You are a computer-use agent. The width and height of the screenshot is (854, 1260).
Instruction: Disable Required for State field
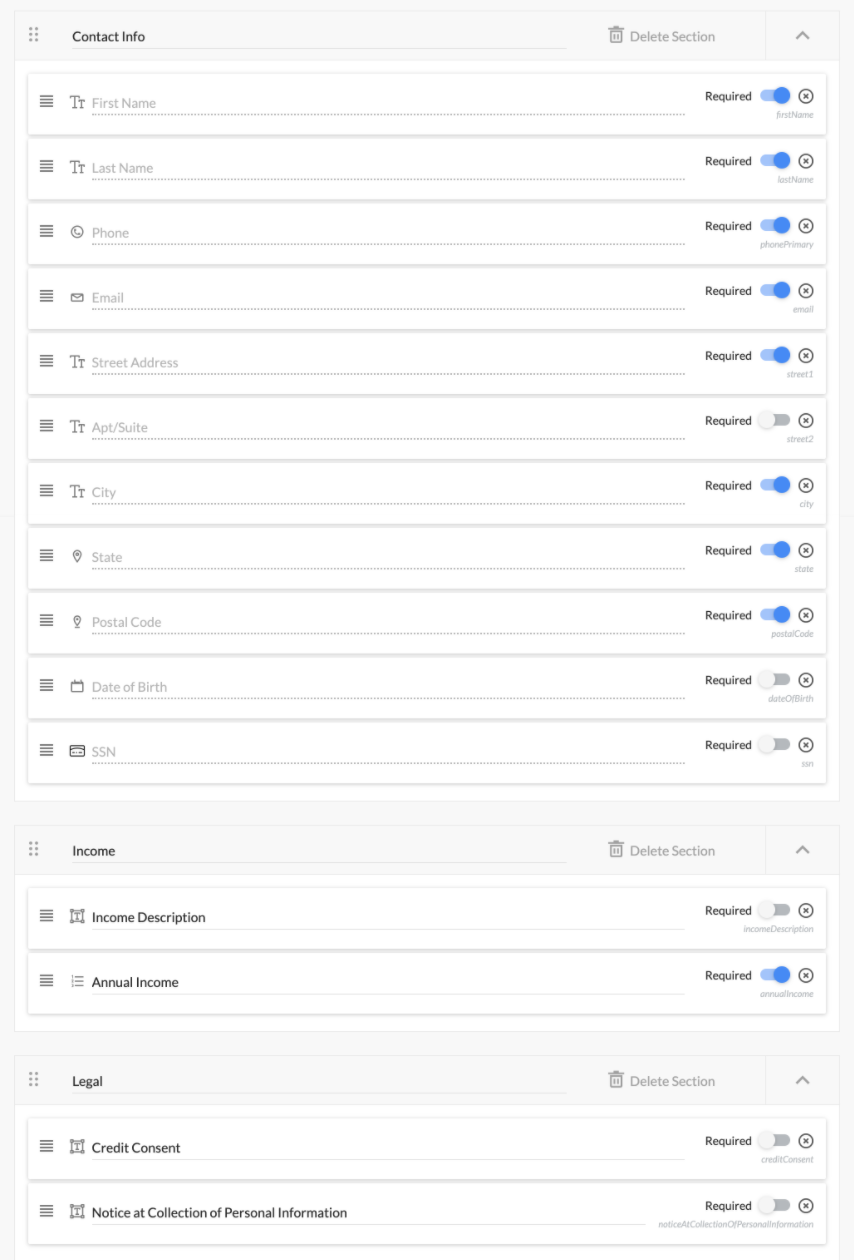(775, 550)
